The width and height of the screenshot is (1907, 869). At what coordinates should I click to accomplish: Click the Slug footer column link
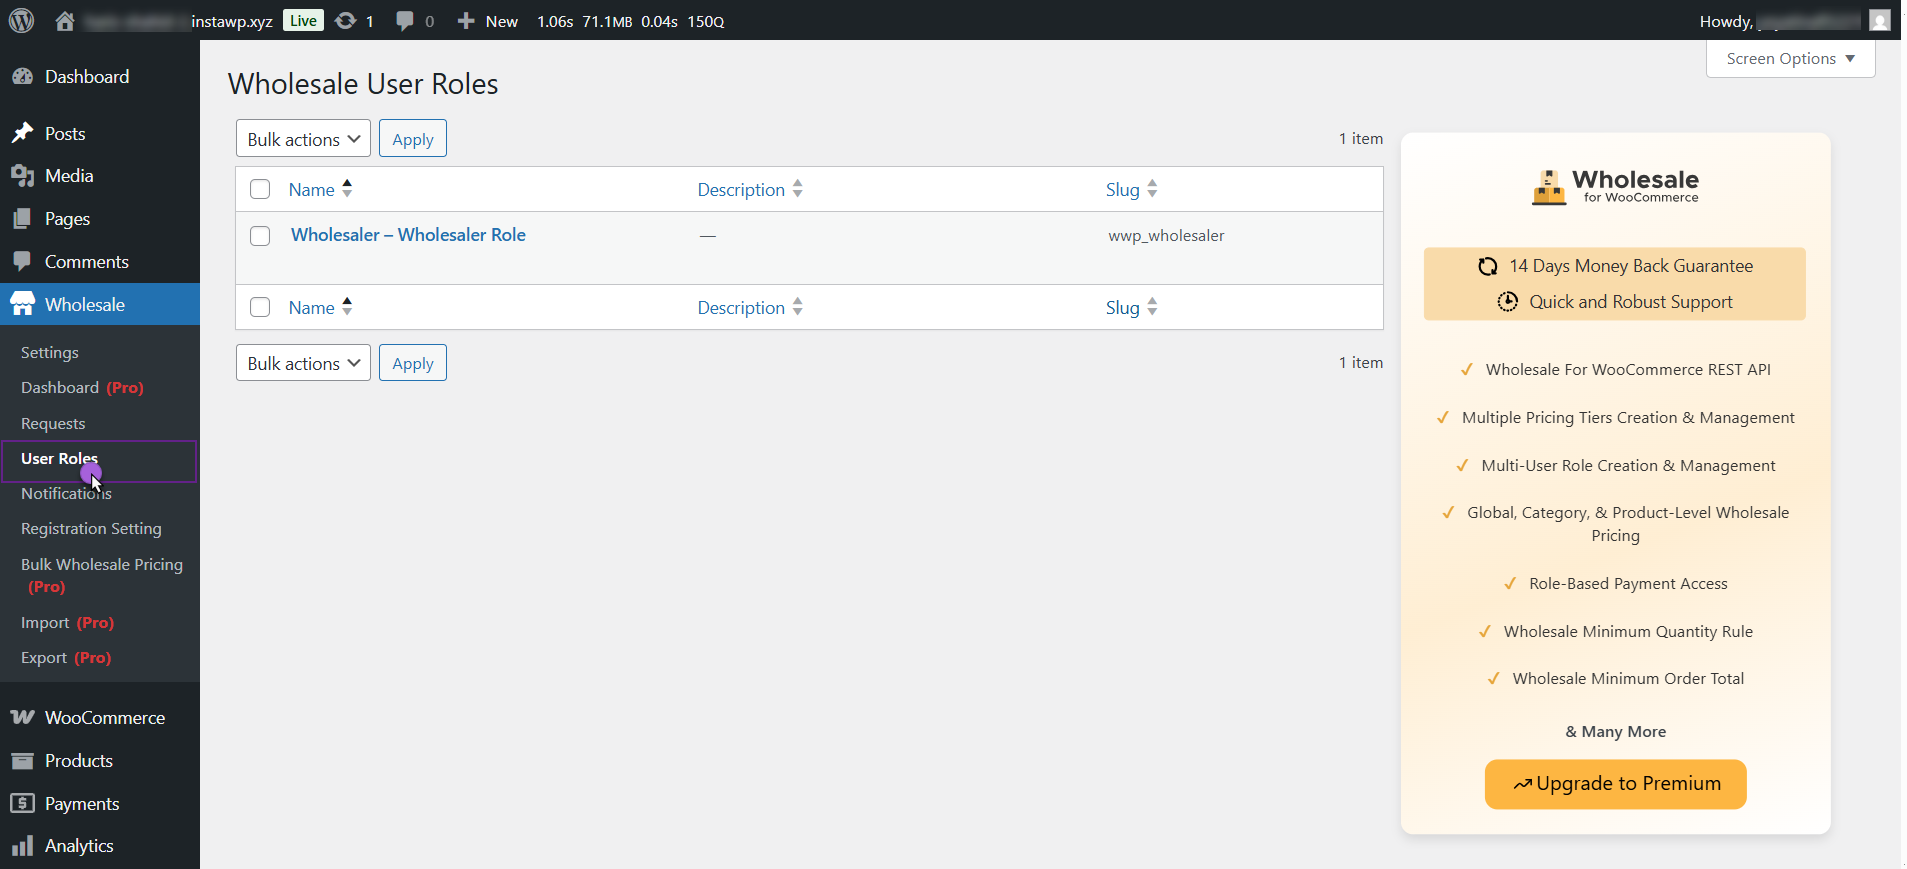pyautogui.click(x=1123, y=308)
